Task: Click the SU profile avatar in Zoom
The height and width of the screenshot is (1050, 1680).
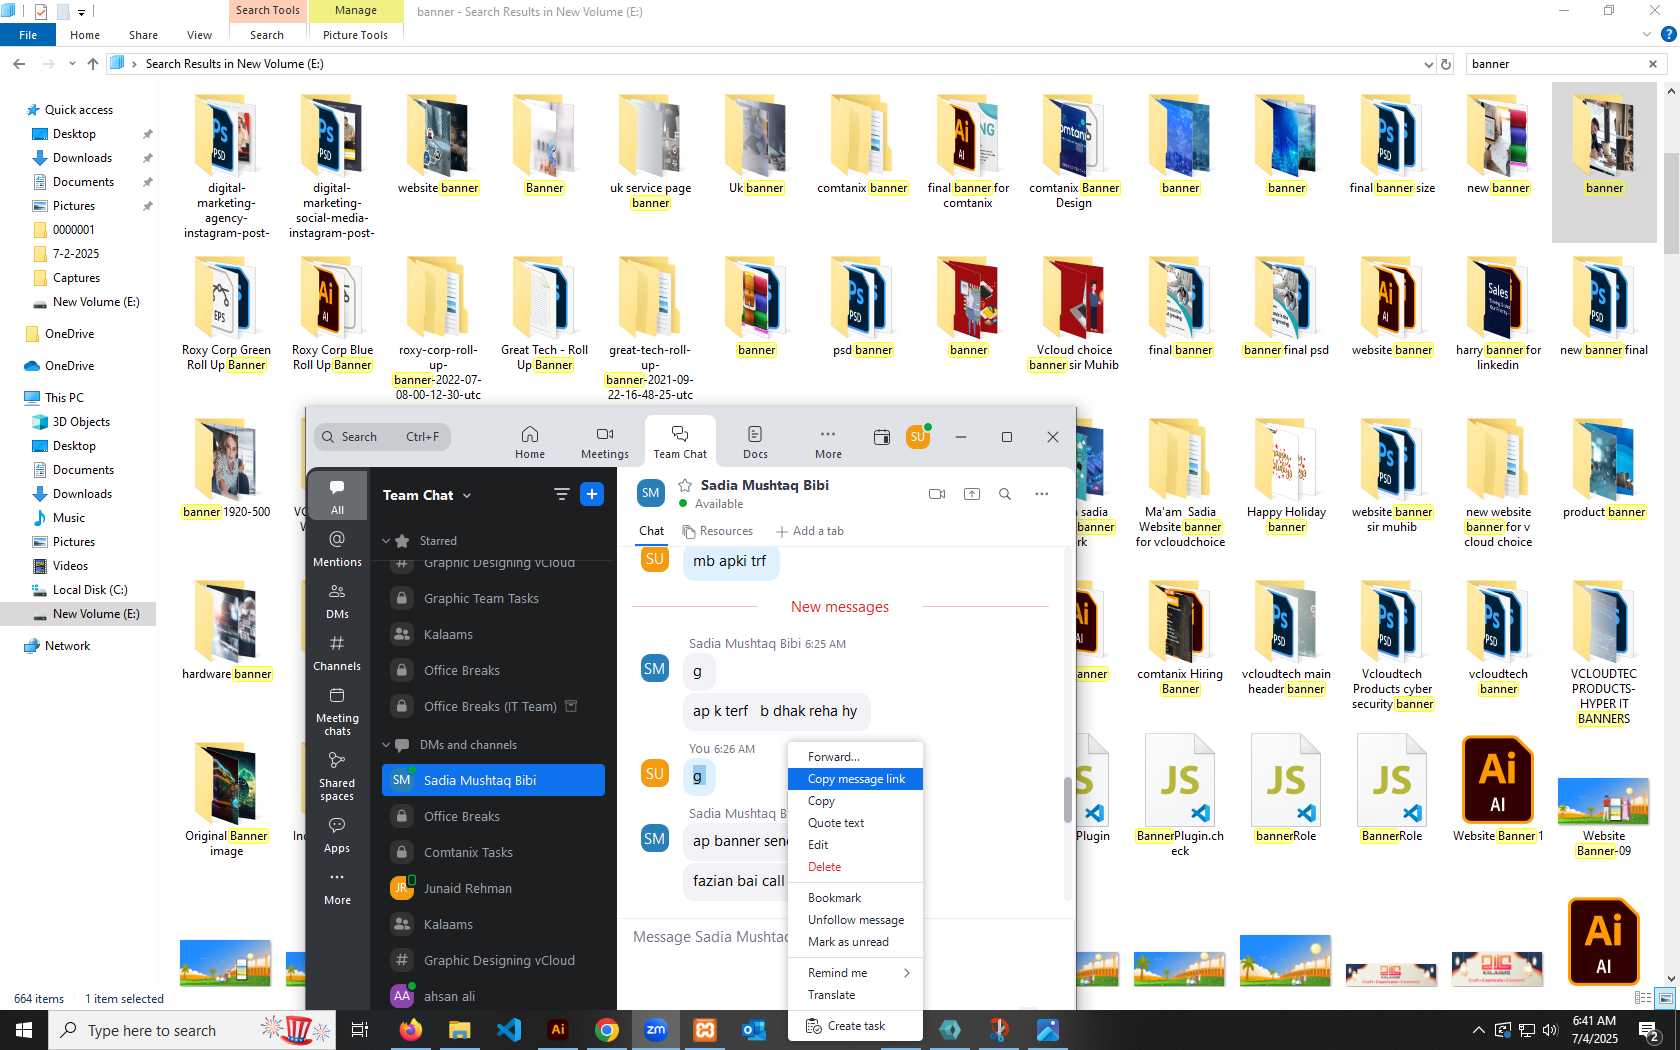Action: [x=918, y=437]
